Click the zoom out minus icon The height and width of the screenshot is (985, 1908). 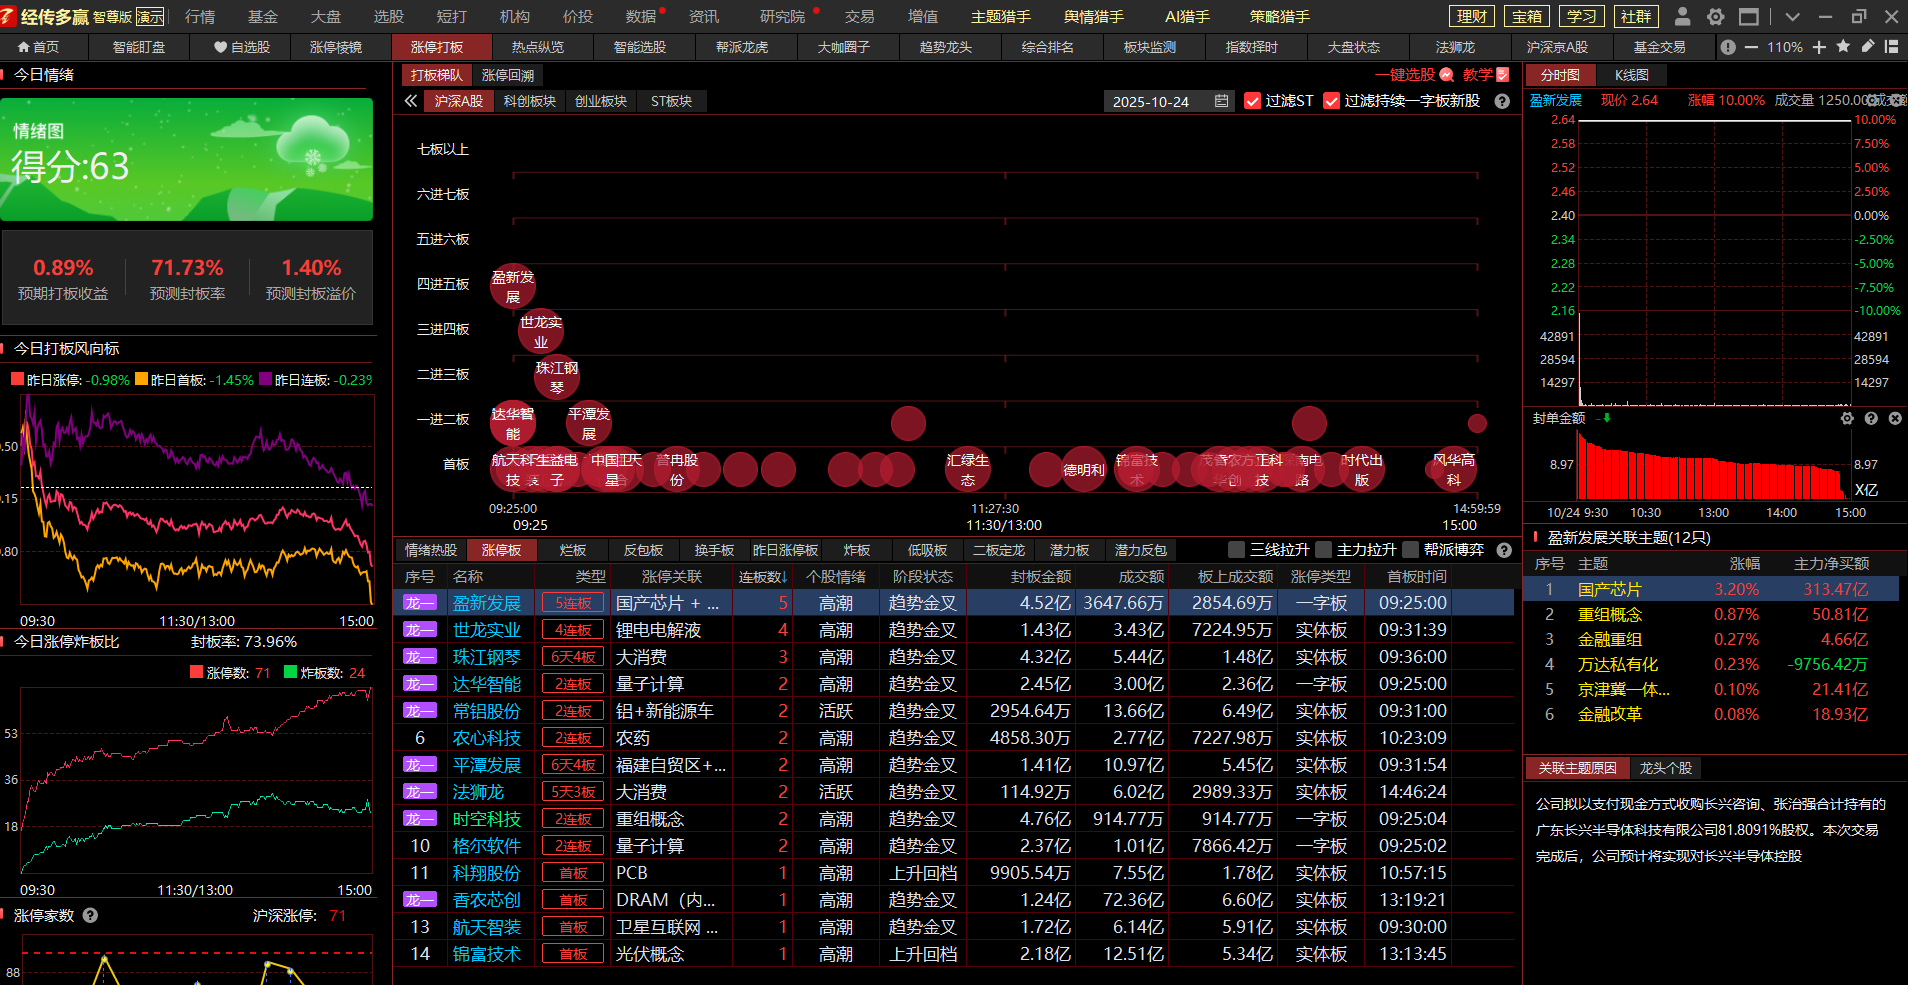click(x=1751, y=47)
